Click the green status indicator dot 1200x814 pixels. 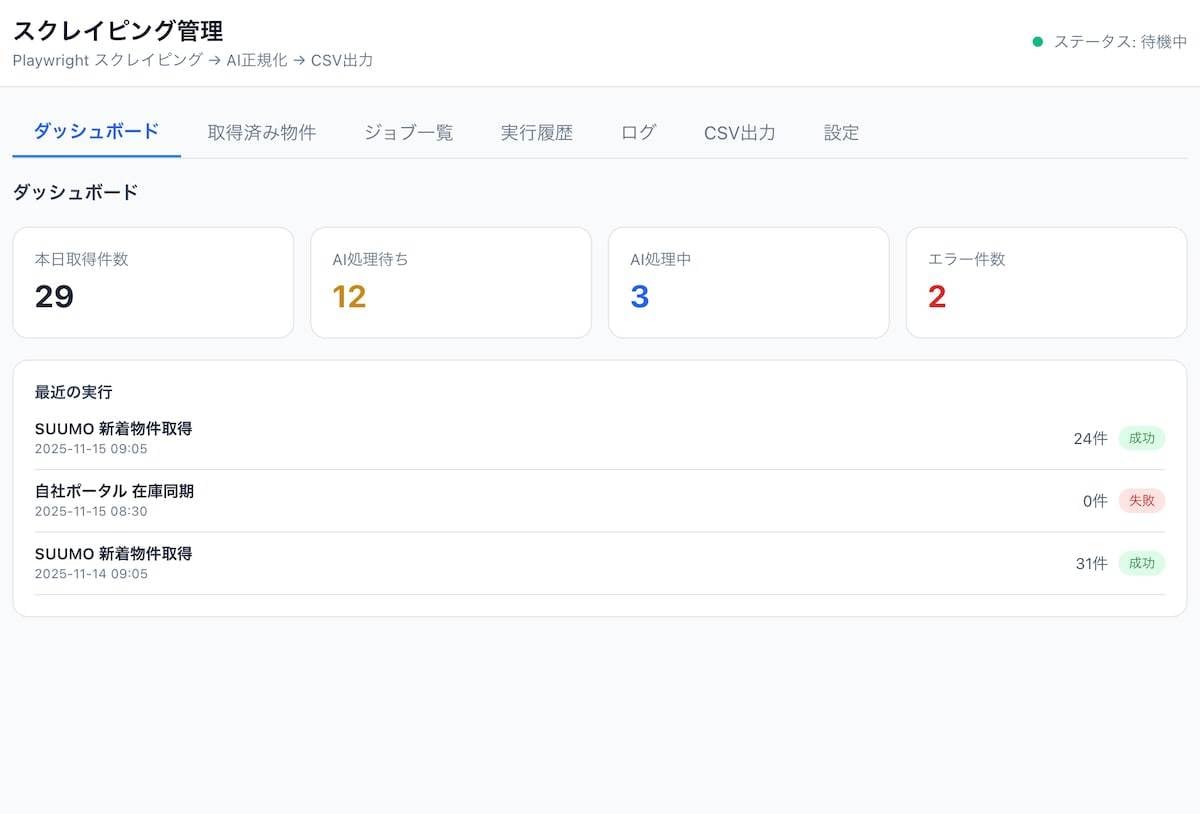(x=1037, y=42)
